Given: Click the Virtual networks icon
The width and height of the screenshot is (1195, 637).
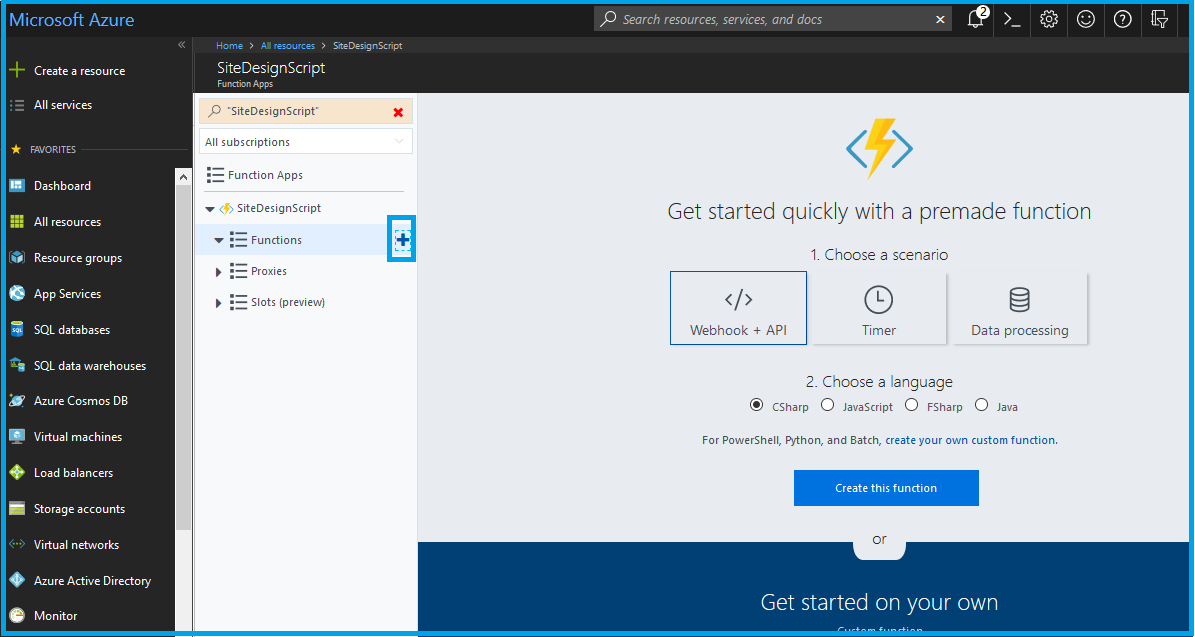Looking at the screenshot, I should tap(17, 545).
